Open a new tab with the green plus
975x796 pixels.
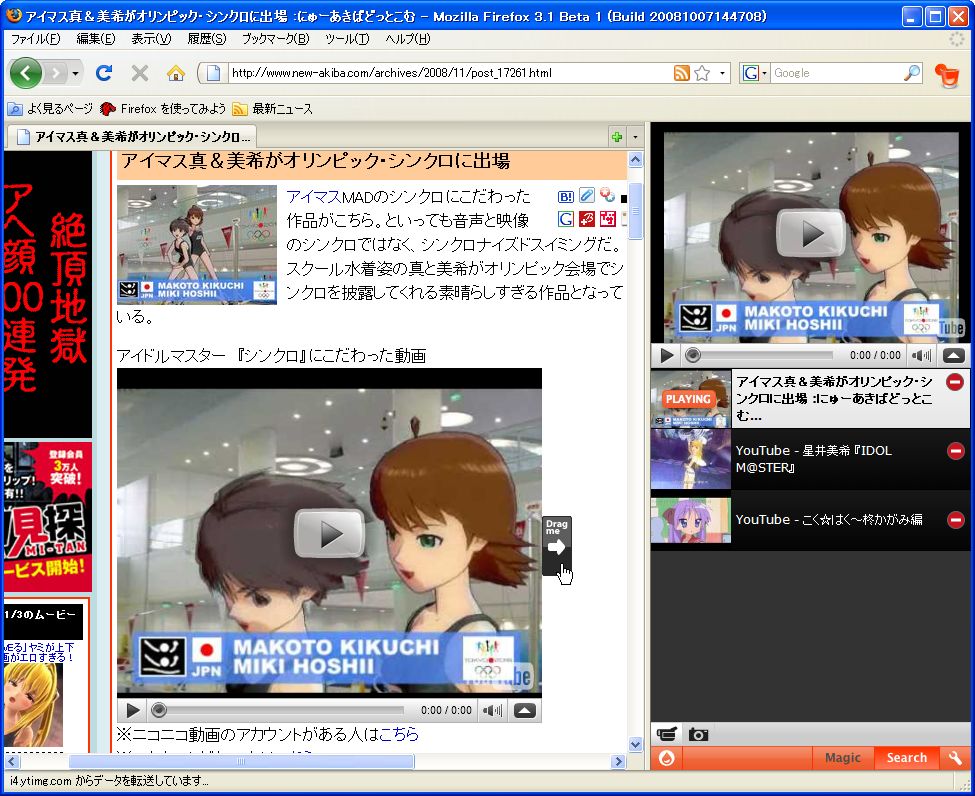click(x=617, y=137)
